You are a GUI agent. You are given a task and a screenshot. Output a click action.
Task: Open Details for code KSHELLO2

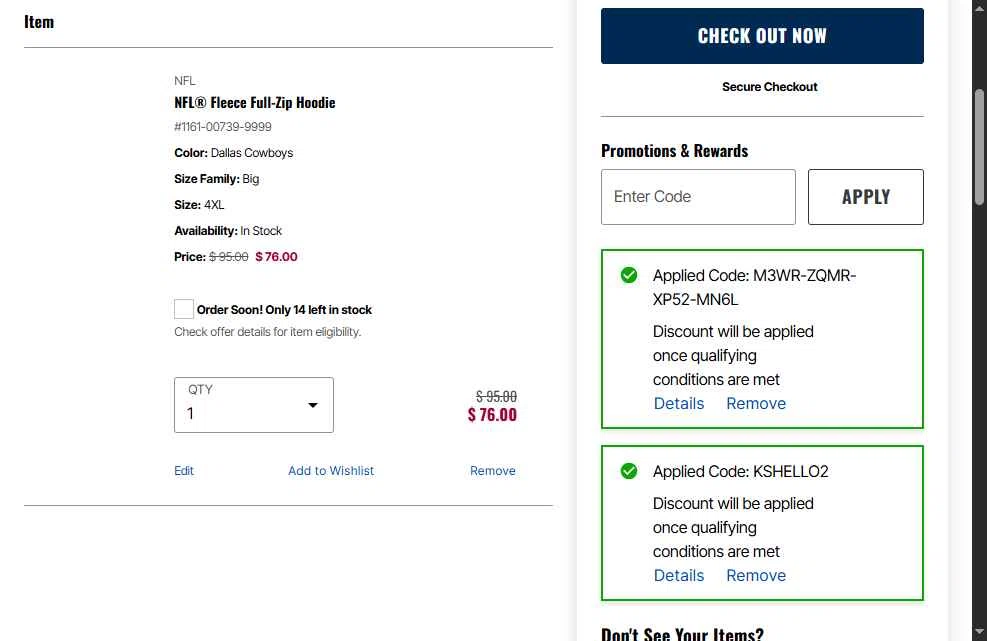679,575
